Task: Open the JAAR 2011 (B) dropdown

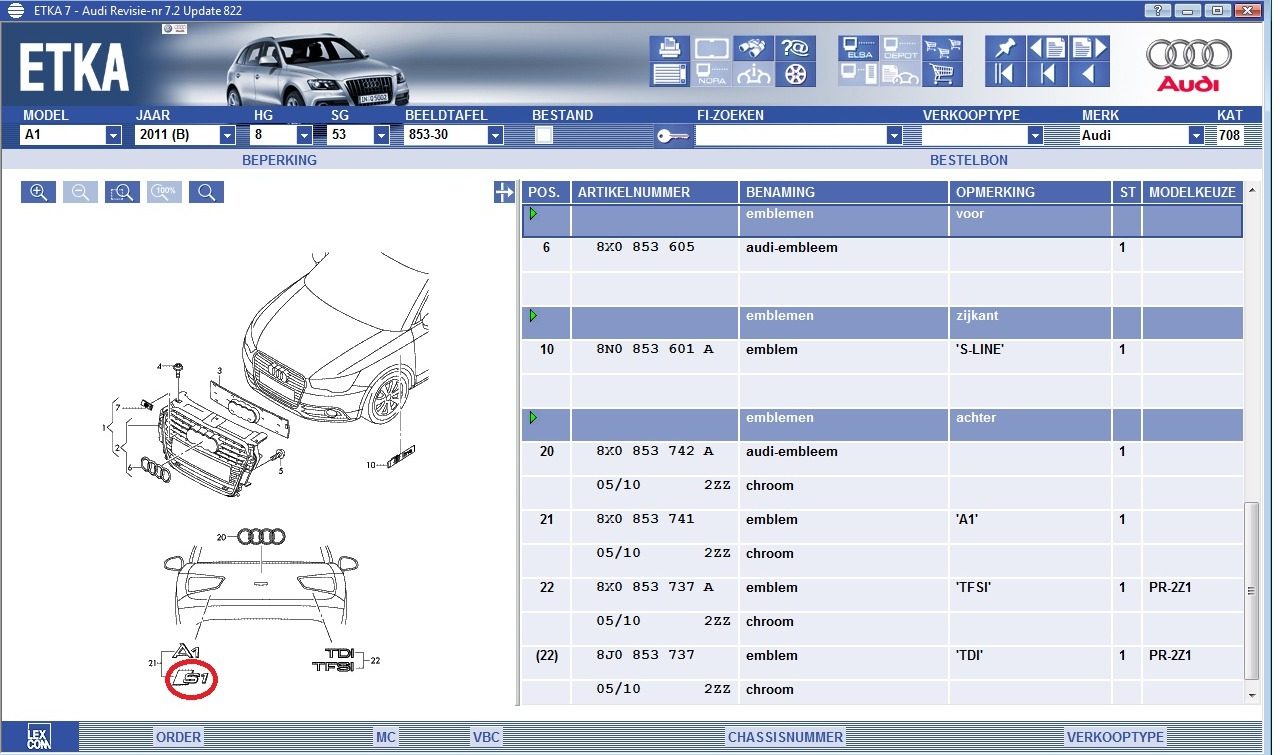Action: [185, 135]
